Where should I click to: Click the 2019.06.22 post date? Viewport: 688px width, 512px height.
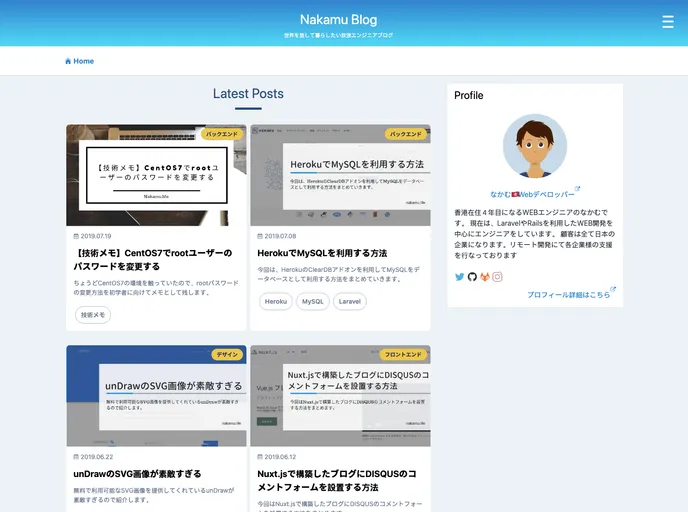click(97, 457)
